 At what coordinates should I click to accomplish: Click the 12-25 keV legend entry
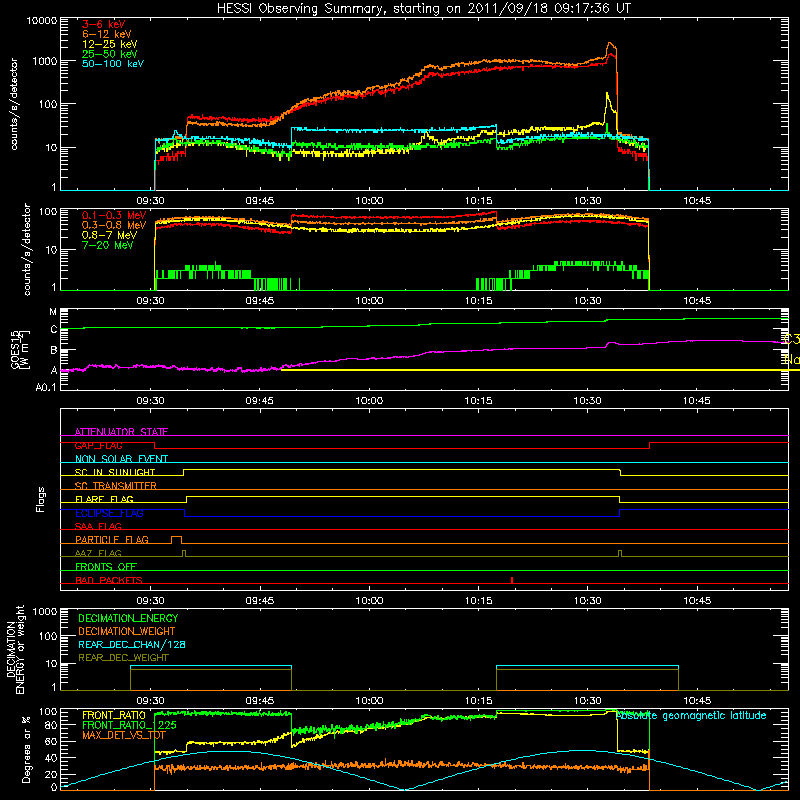click(110, 44)
